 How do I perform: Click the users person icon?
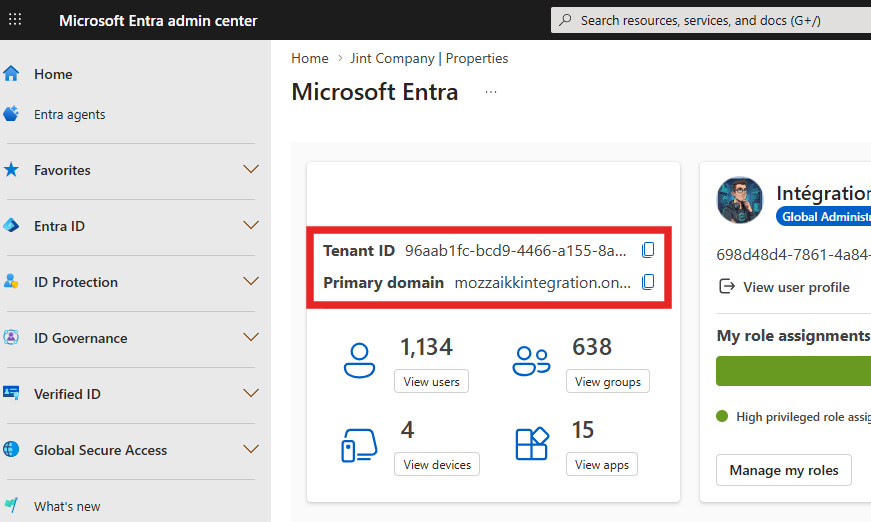pos(359,360)
